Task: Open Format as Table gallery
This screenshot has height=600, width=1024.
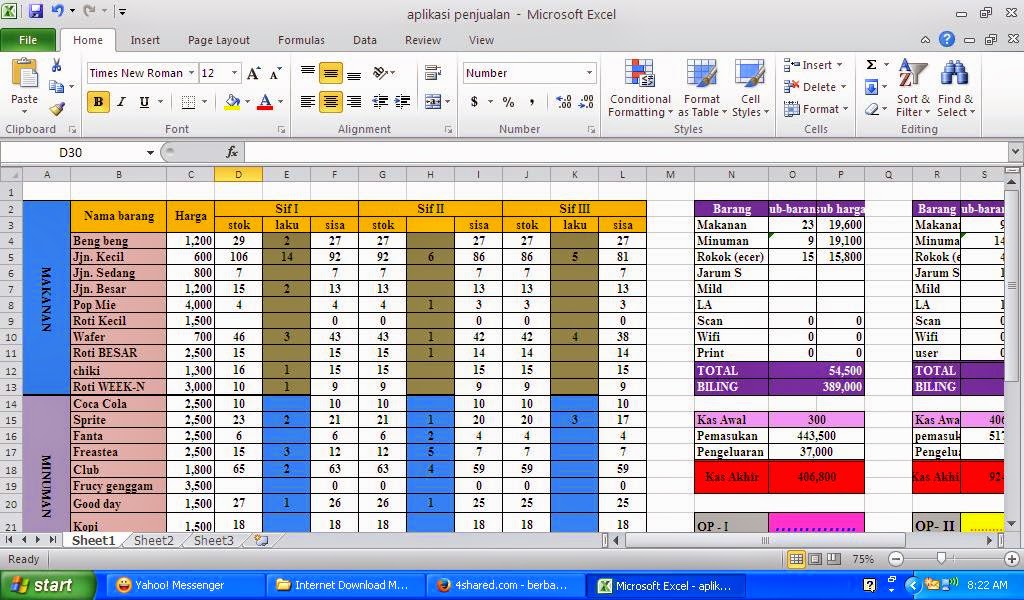Action: tap(702, 88)
